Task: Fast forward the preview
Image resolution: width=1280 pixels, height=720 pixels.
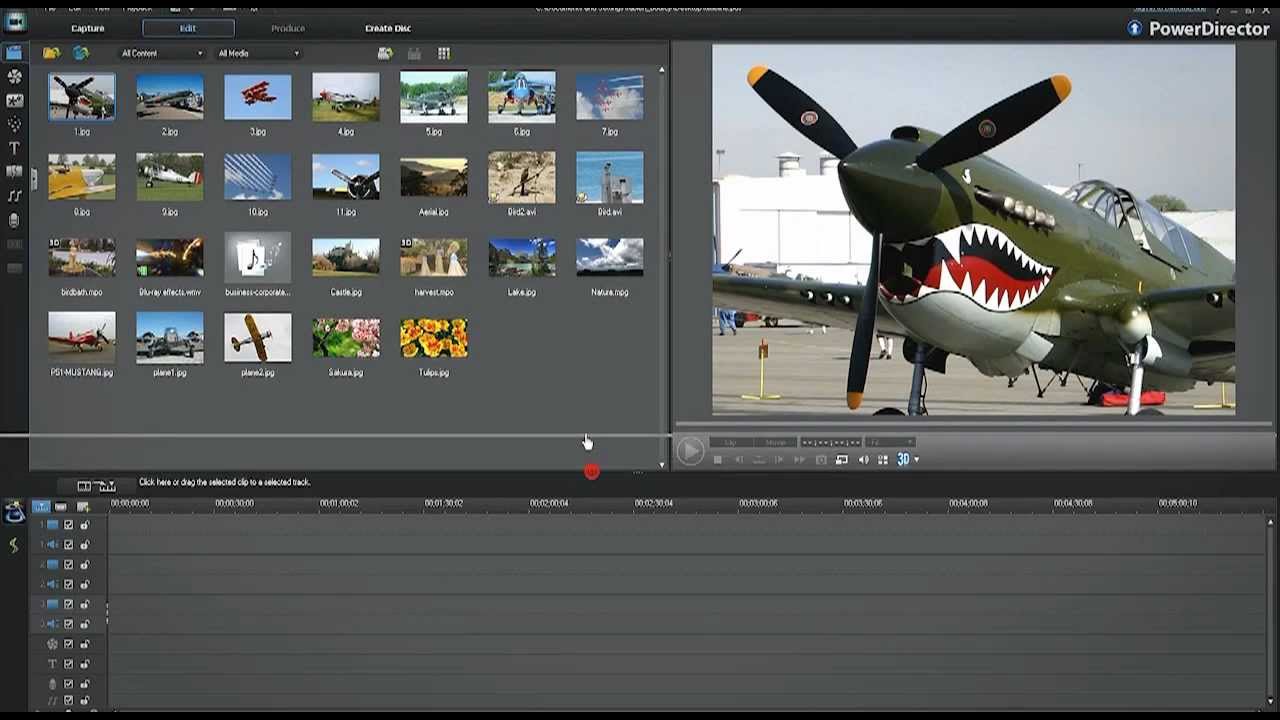Action: point(799,460)
